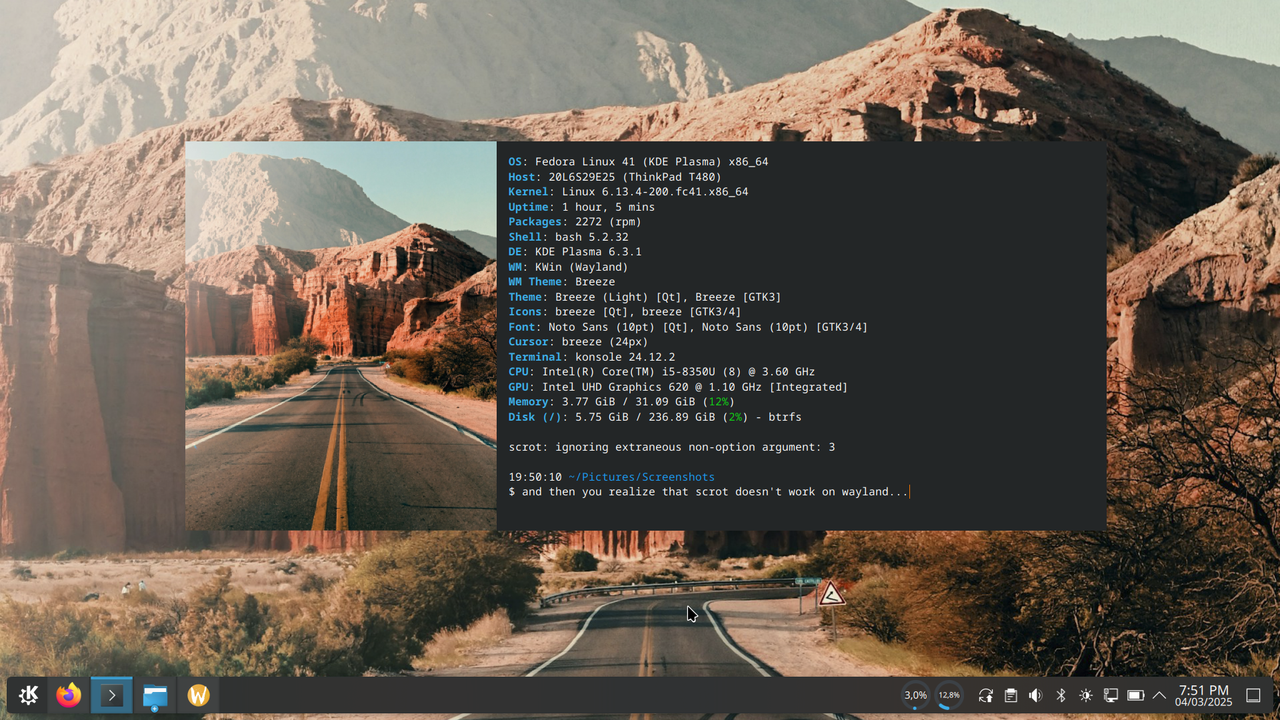Viewport: 1280px width, 720px height.
Task: Click the scrot "ignoring extraneous non-option argument" message
Action: (x=671, y=447)
